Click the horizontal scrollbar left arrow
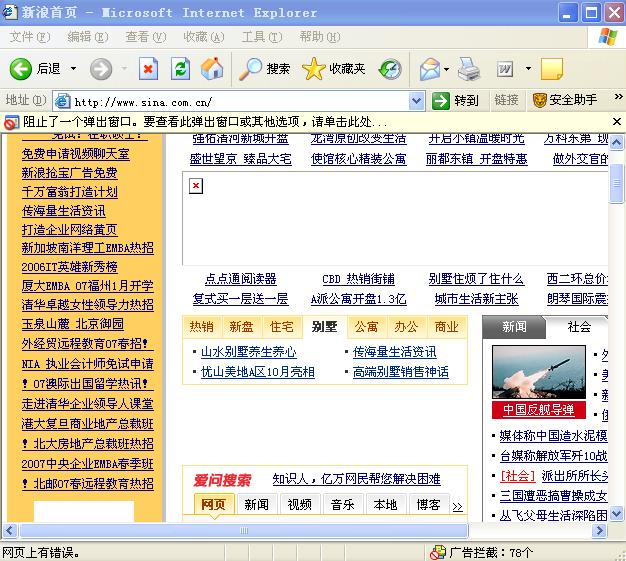626x561 pixels. click(x=10, y=531)
